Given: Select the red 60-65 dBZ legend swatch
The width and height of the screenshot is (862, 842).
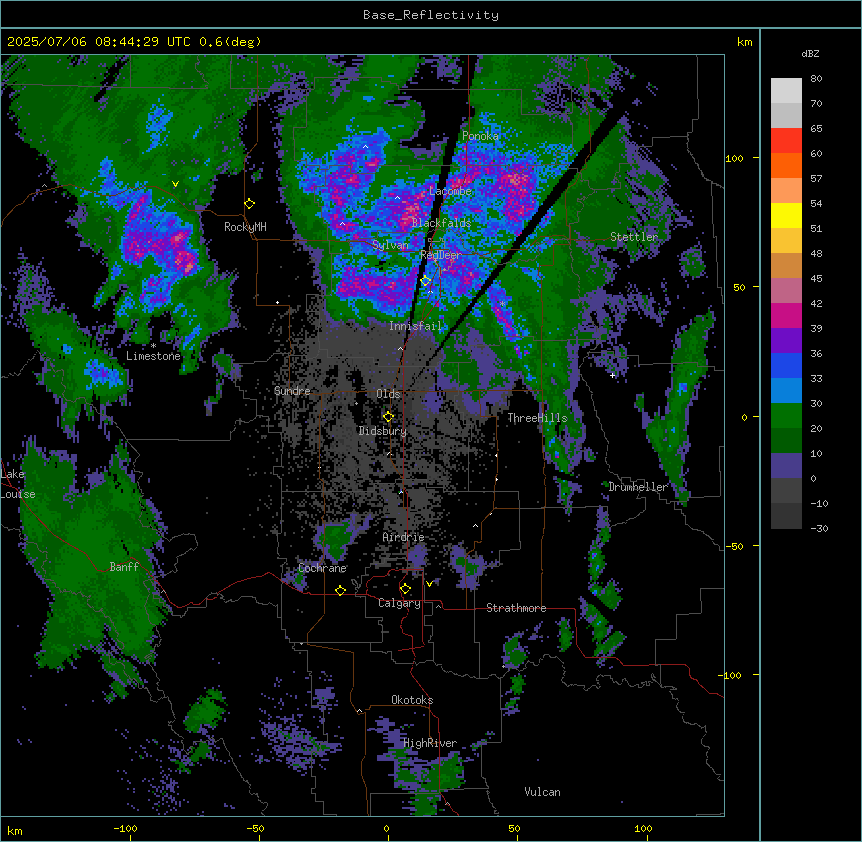Looking at the screenshot, I should pyautogui.click(x=786, y=141).
